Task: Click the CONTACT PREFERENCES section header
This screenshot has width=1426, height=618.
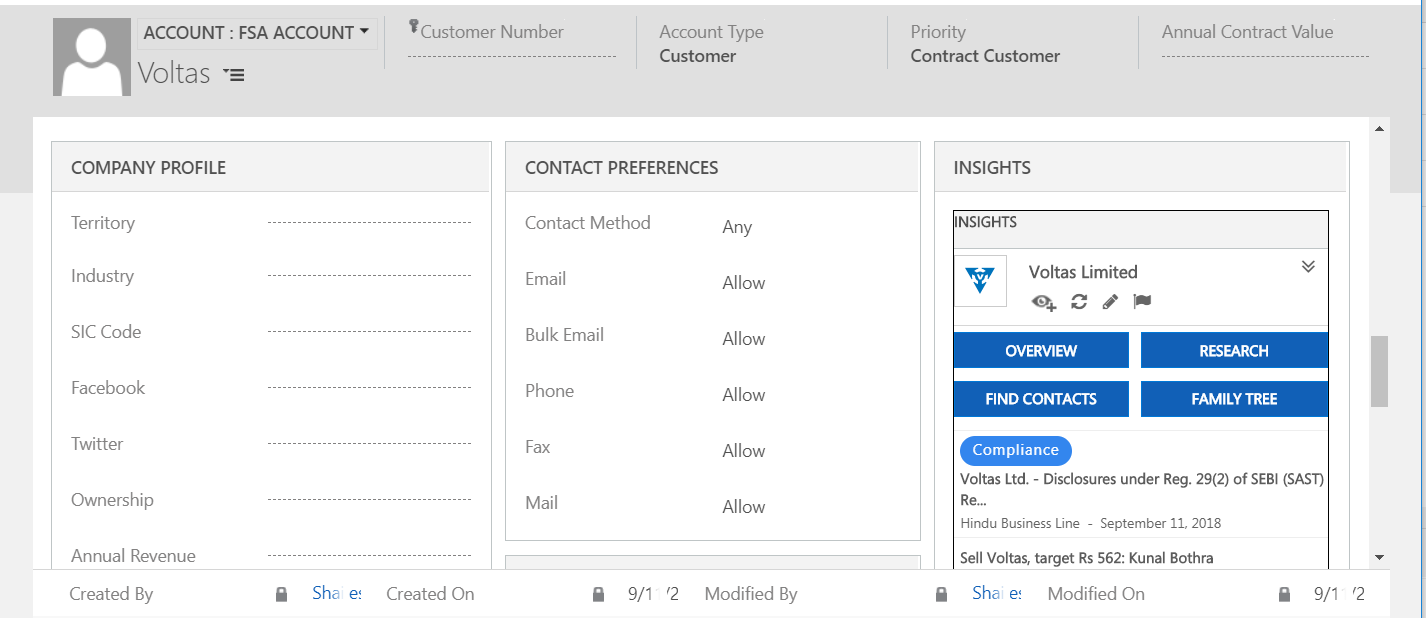Action: pyautogui.click(x=712, y=168)
